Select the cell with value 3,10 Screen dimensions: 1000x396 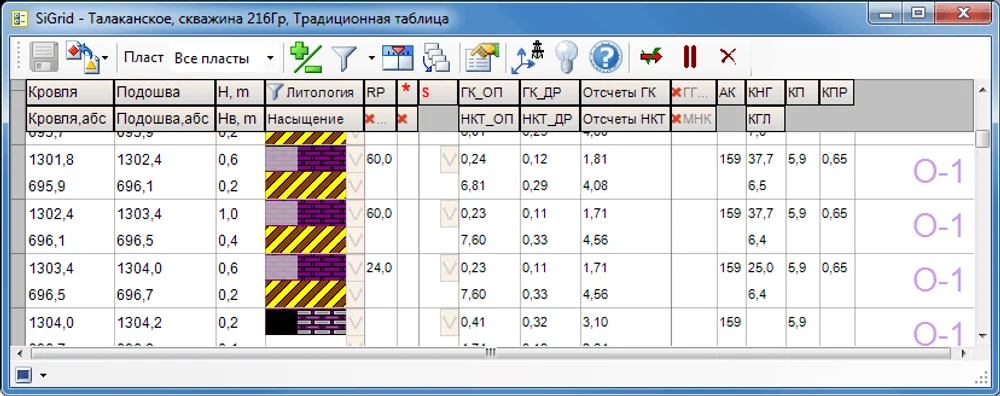(x=625, y=323)
